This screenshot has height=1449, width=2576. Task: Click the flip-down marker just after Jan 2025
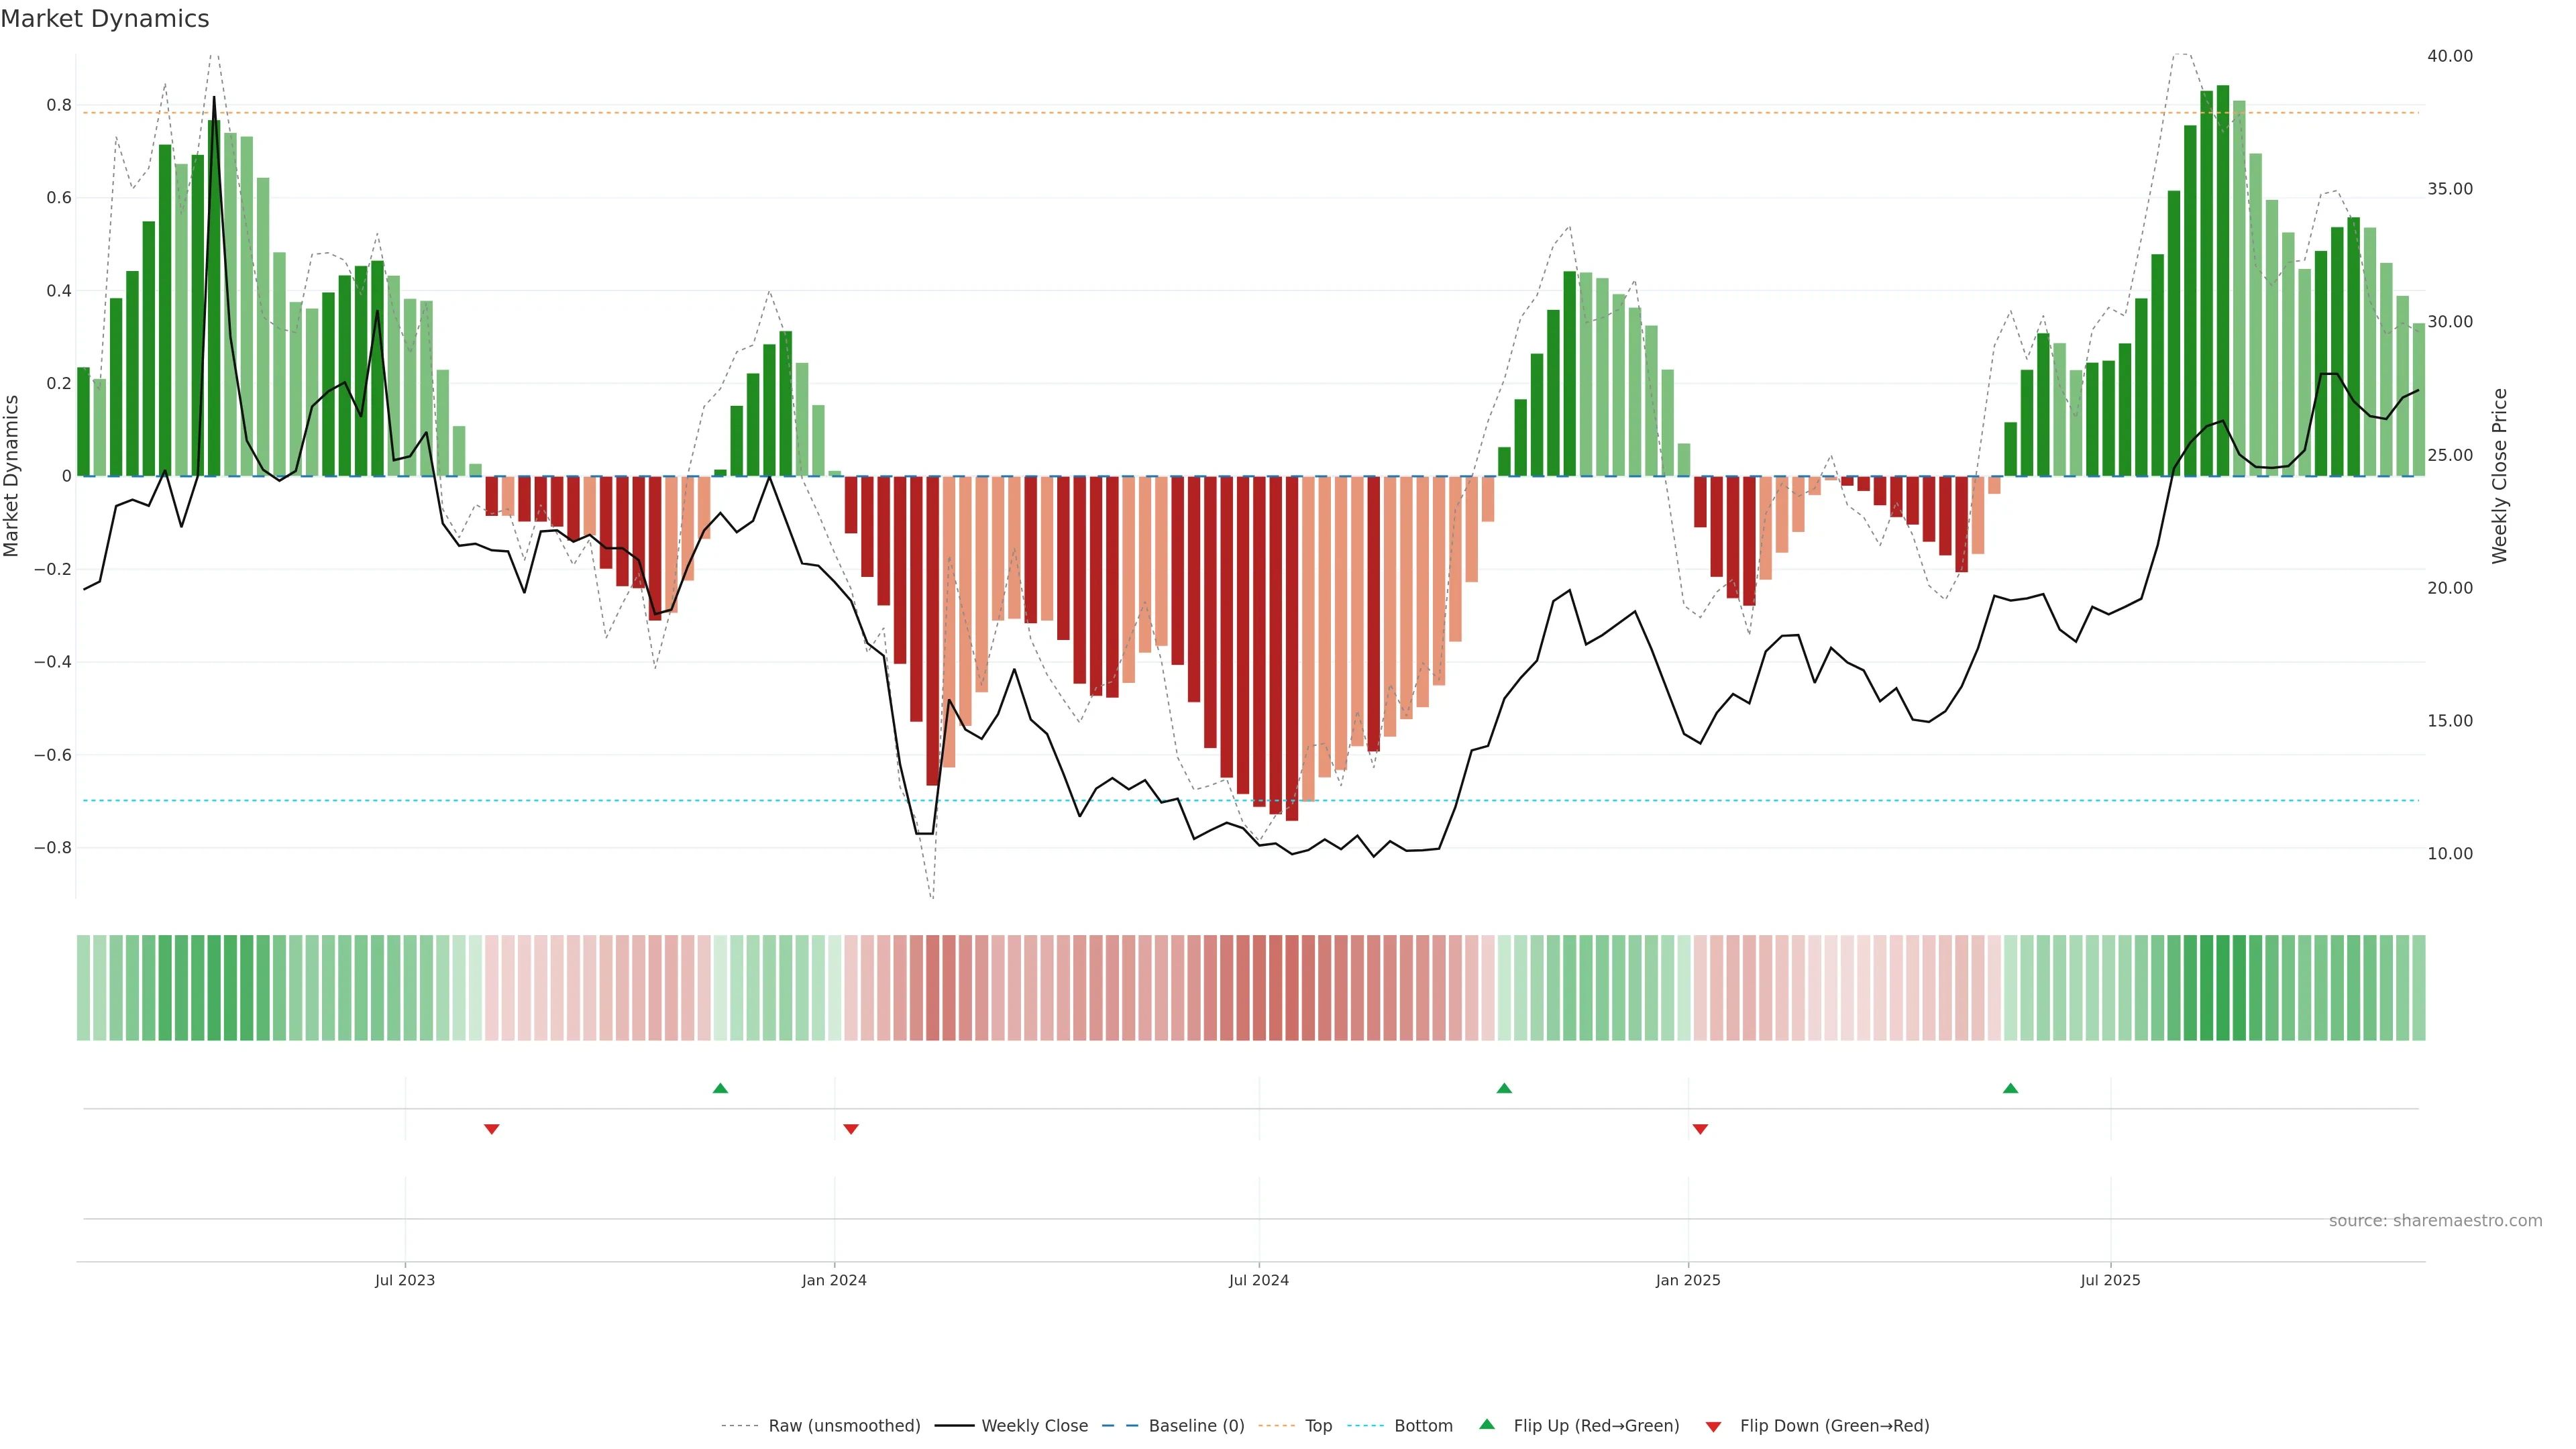pyautogui.click(x=1700, y=1129)
